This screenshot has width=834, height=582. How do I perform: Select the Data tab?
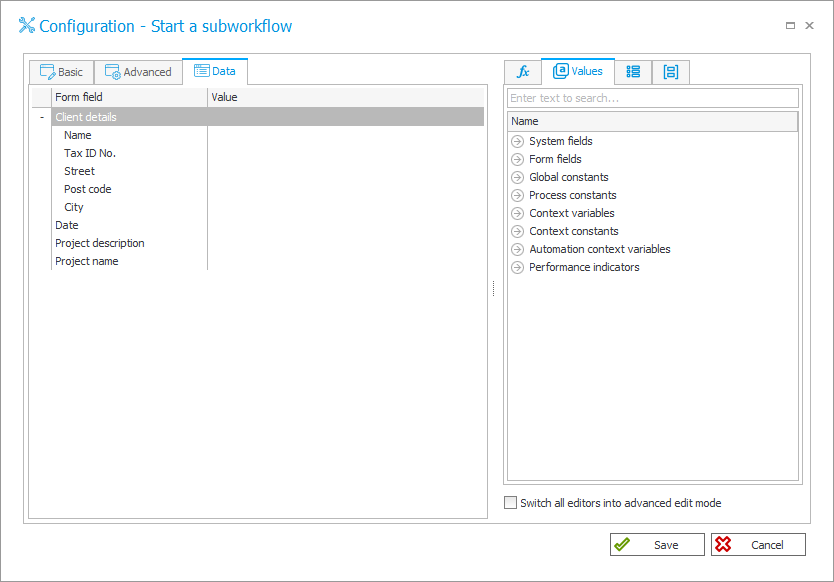coord(215,71)
